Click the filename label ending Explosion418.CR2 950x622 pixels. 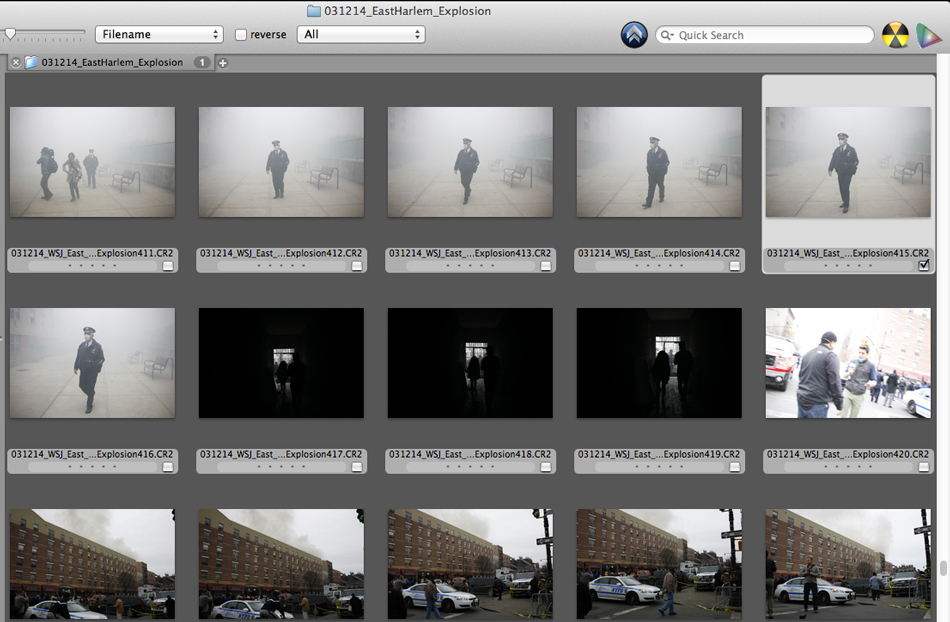pyautogui.click(x=470, y=454)
